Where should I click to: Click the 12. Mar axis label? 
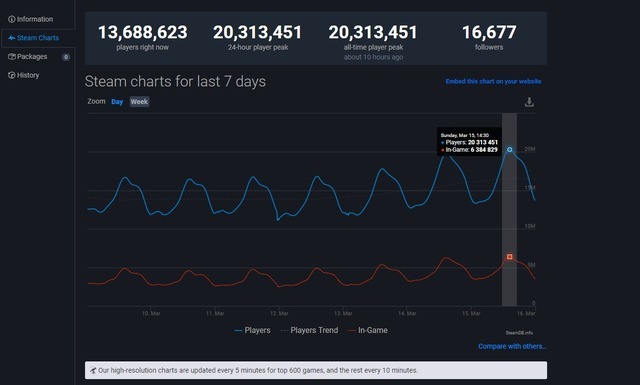tap(279, 314)
